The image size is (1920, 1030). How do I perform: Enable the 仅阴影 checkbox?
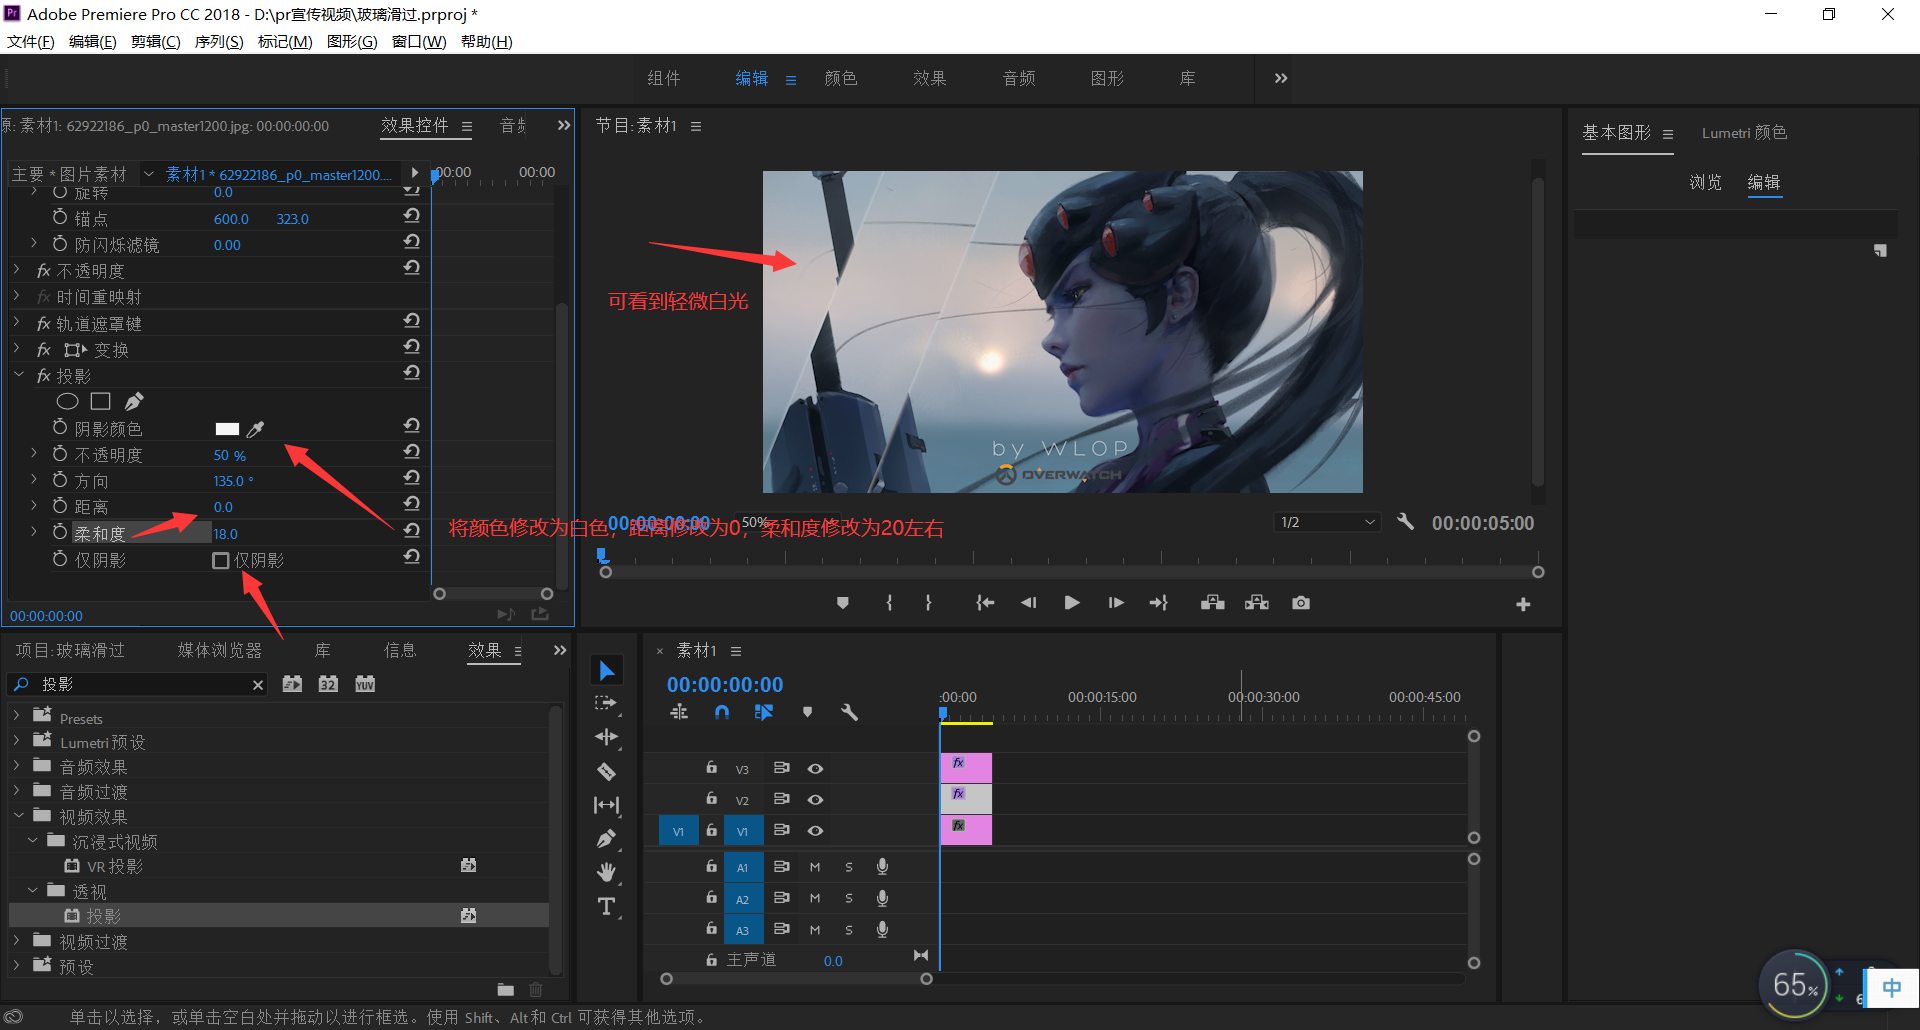coord(221,560)
